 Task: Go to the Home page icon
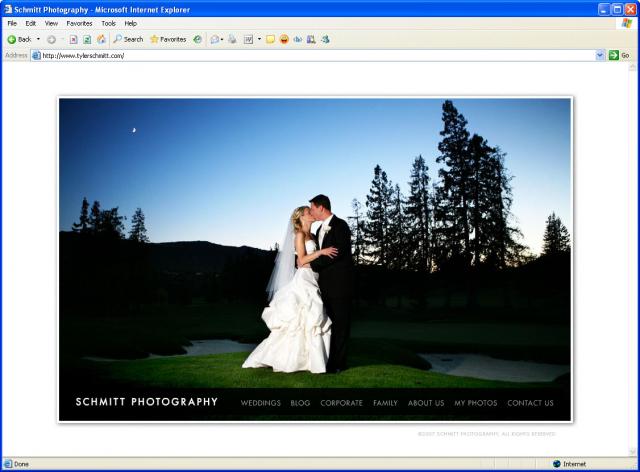coord(101,39)
